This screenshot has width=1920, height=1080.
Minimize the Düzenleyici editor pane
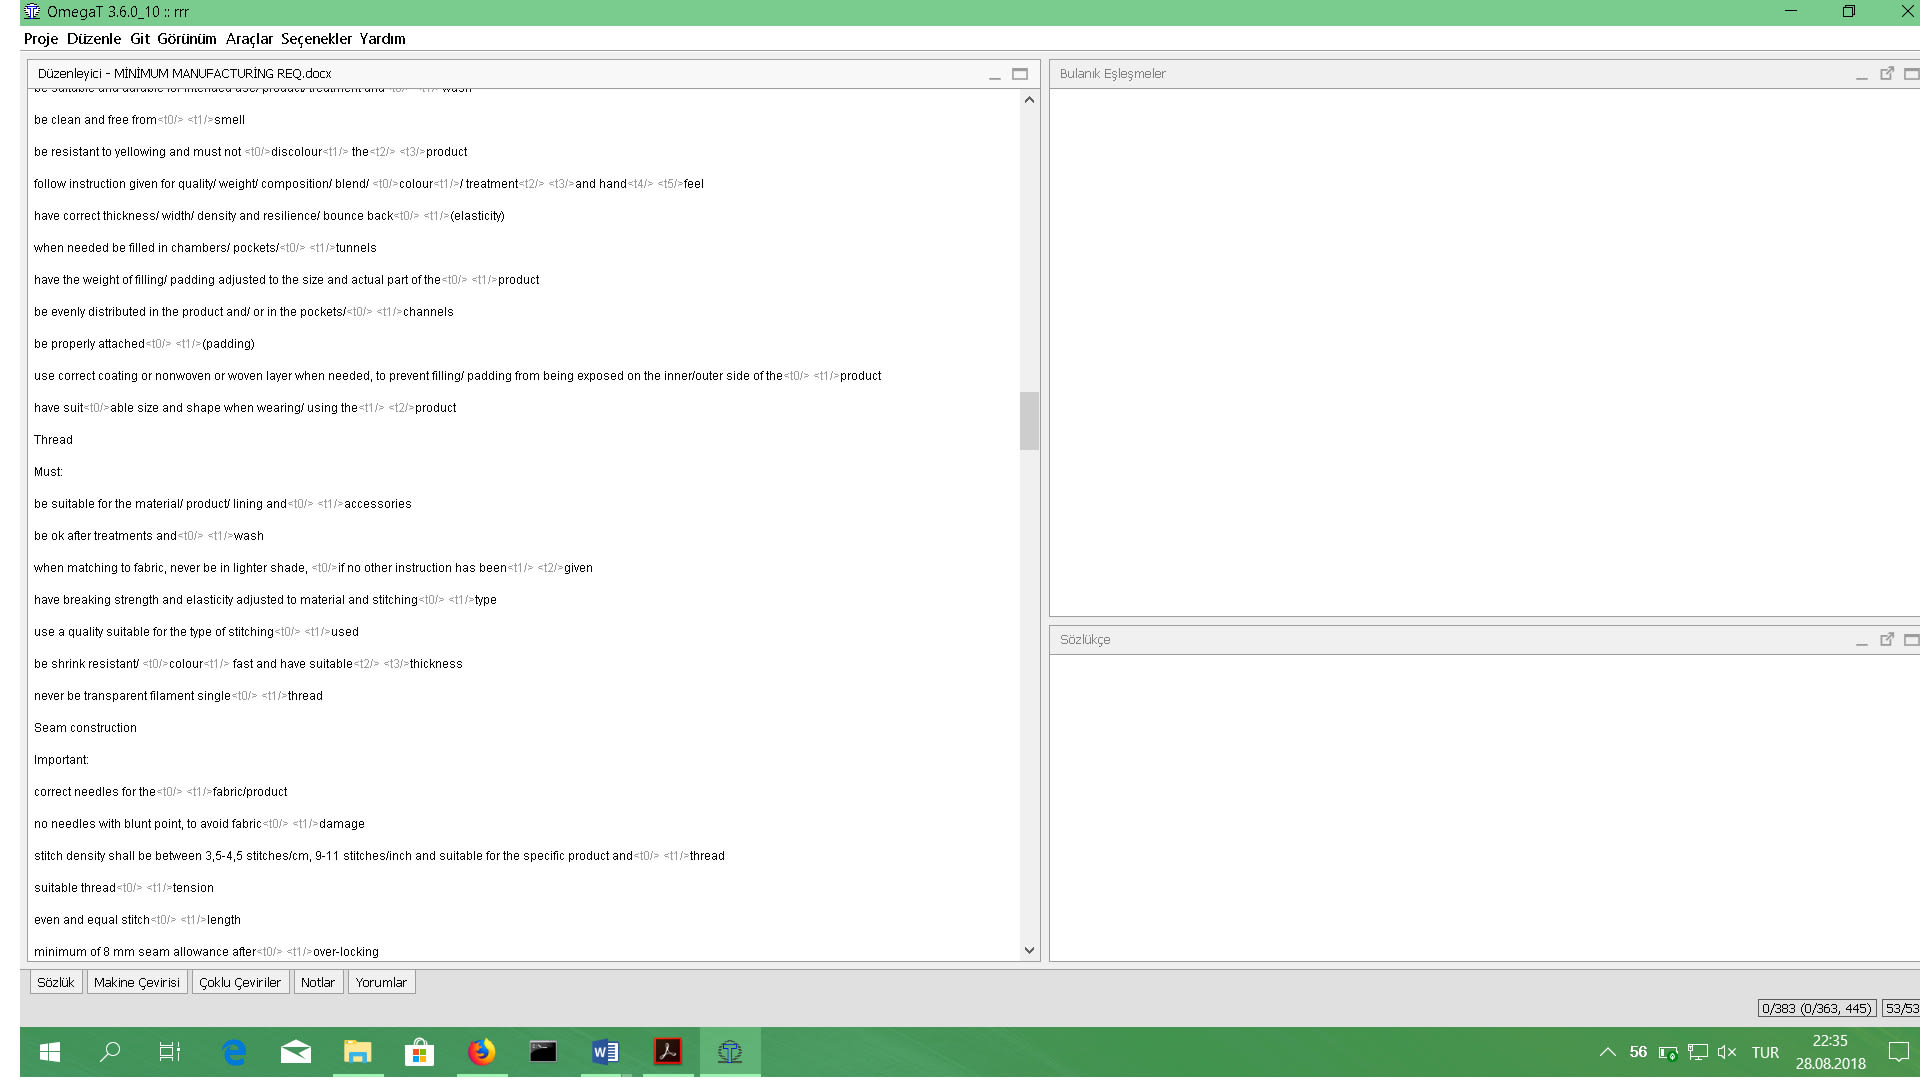(x=994, y=75)
